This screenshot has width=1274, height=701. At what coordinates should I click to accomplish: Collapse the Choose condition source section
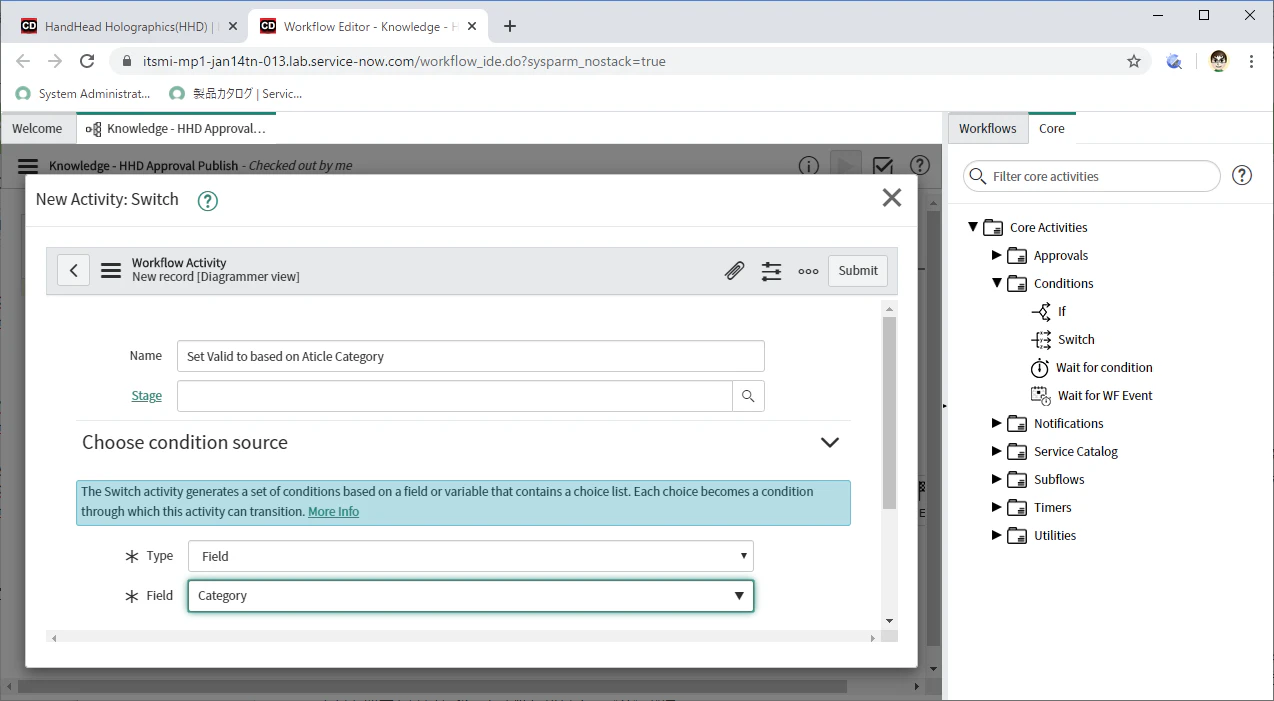[829, 442]
